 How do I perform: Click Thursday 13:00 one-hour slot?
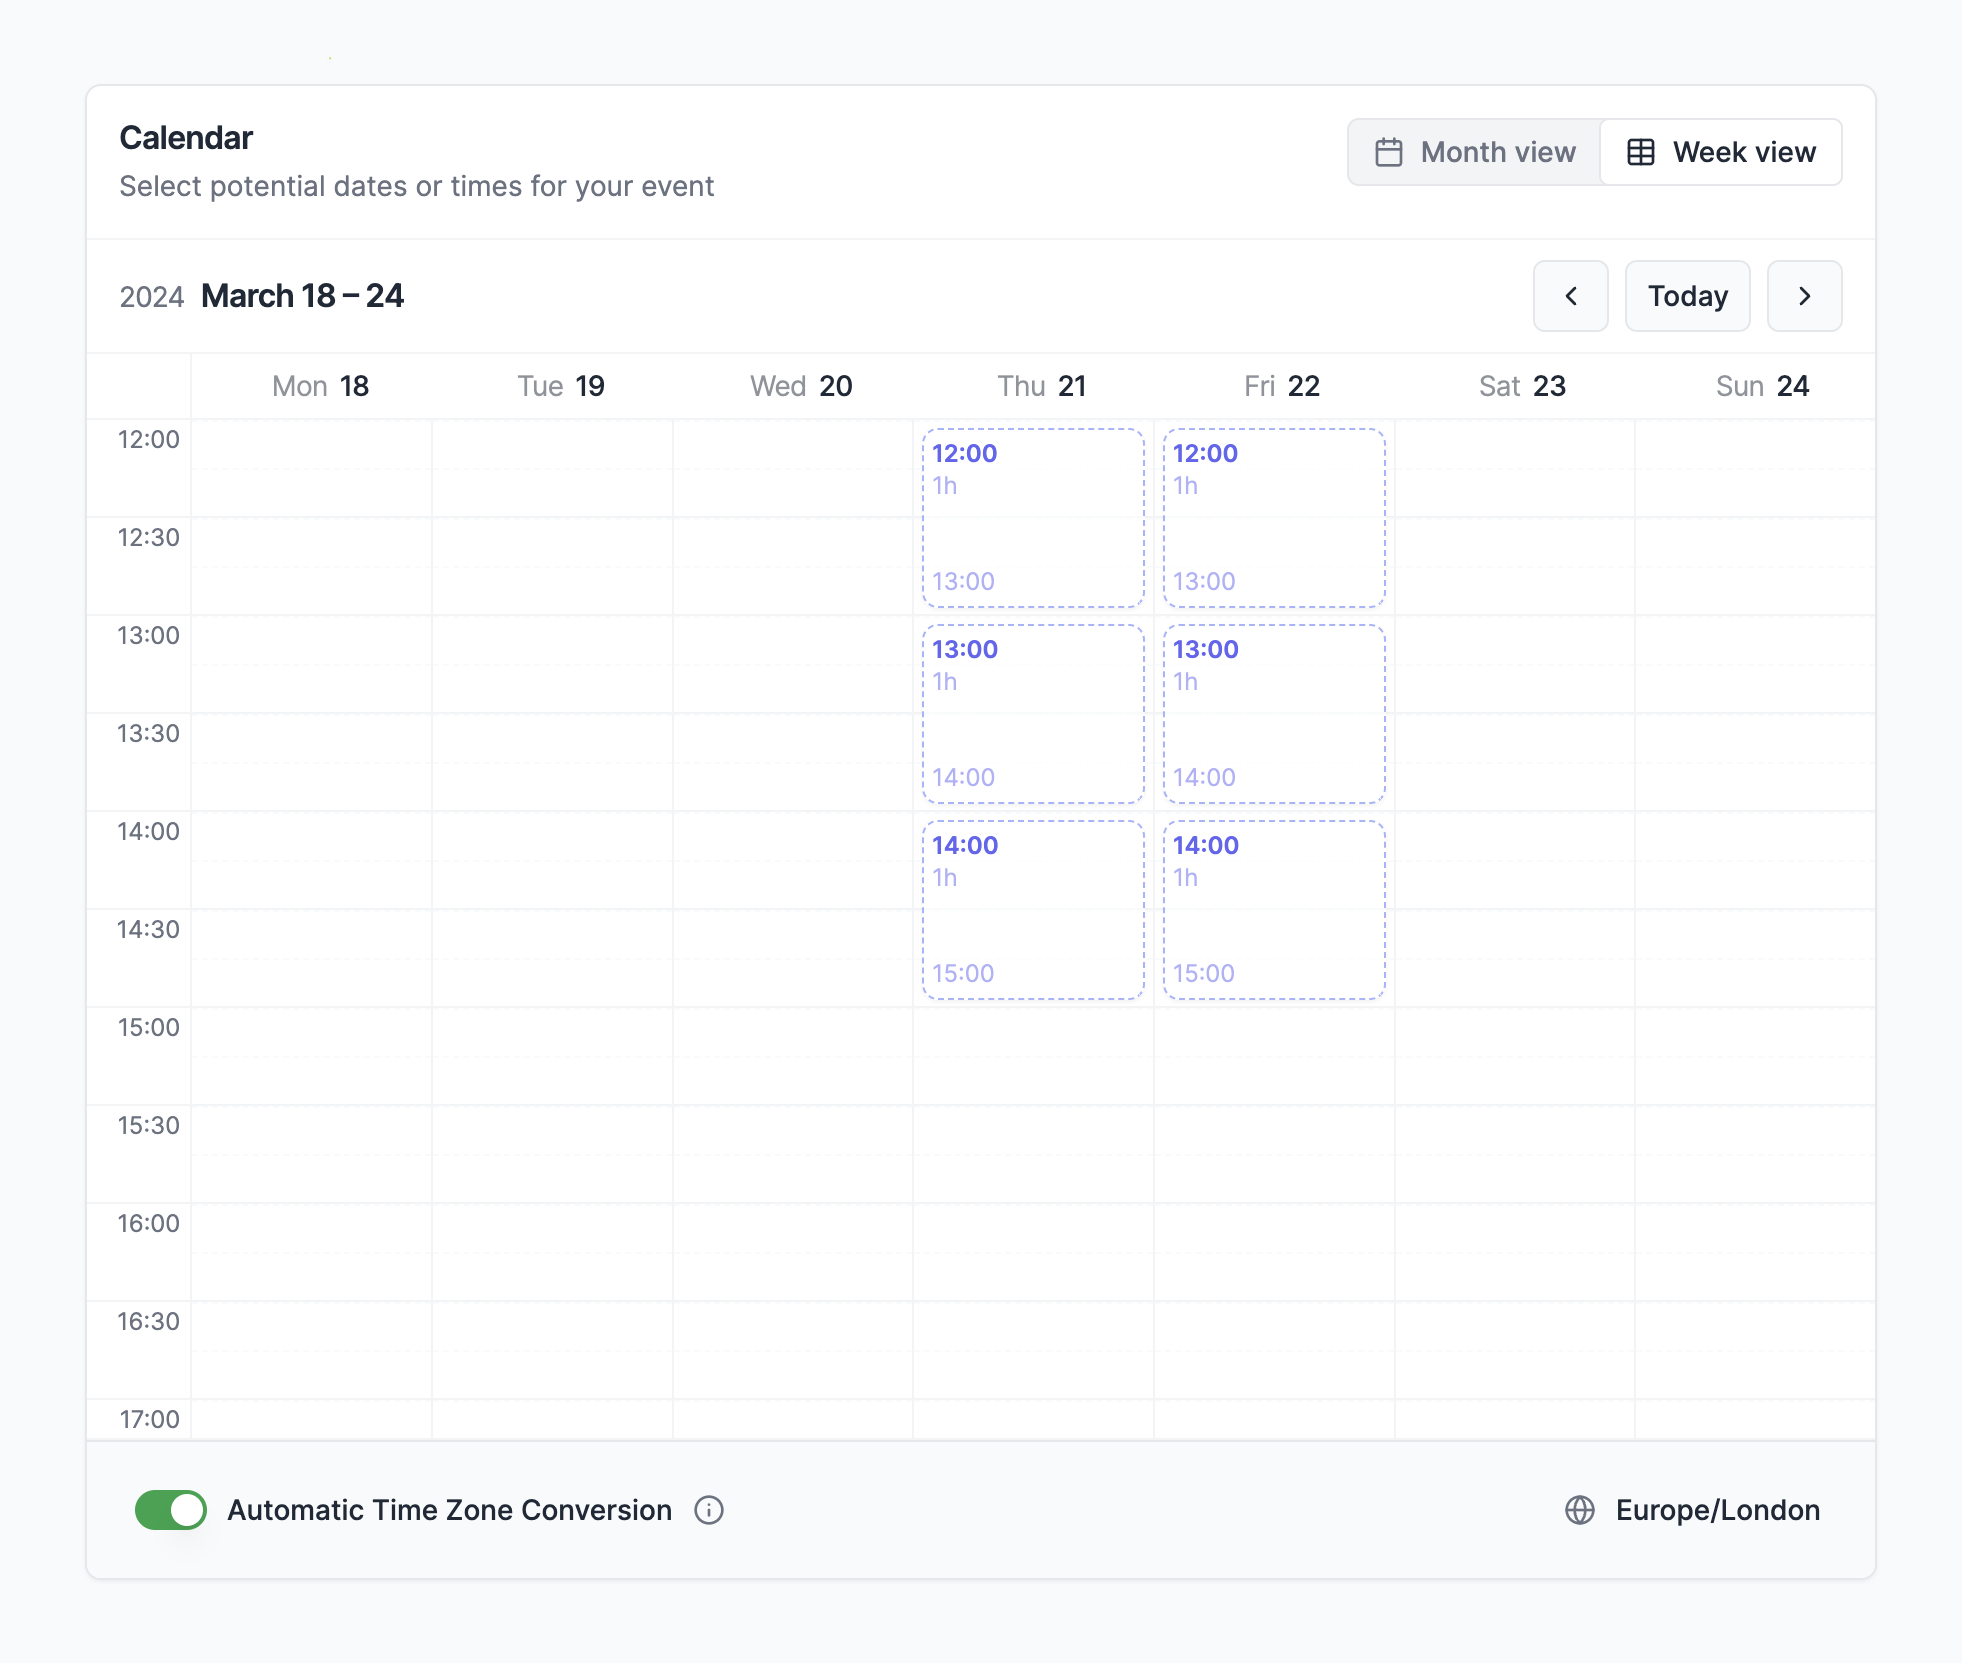click(1033, 714)
